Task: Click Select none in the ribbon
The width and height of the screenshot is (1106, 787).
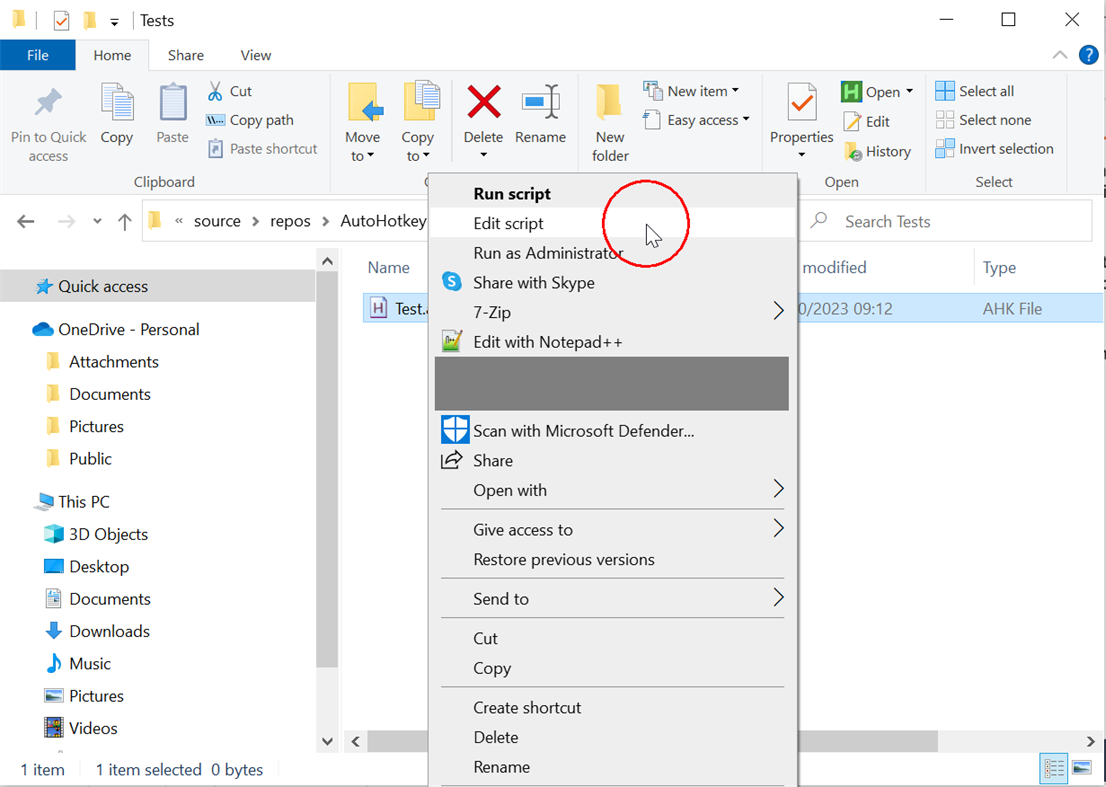Action: tap(987, 119)
